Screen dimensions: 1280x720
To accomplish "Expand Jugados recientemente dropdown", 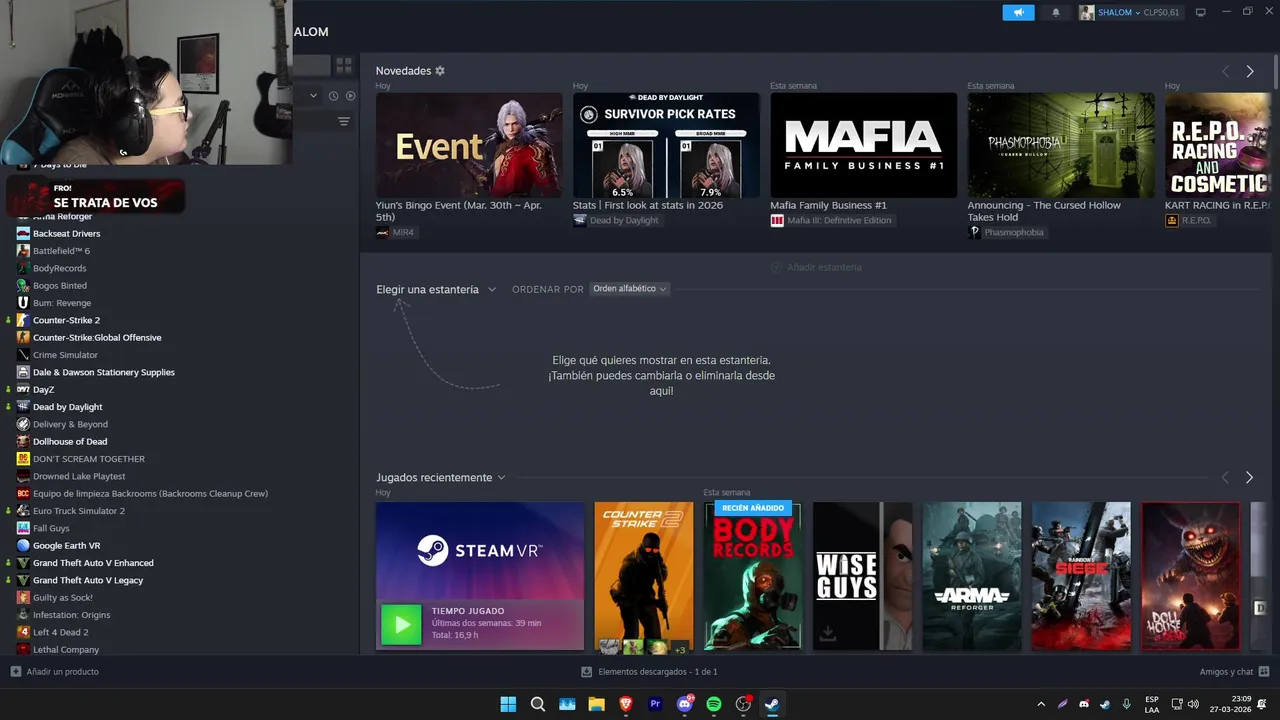I will pos(441,478).
